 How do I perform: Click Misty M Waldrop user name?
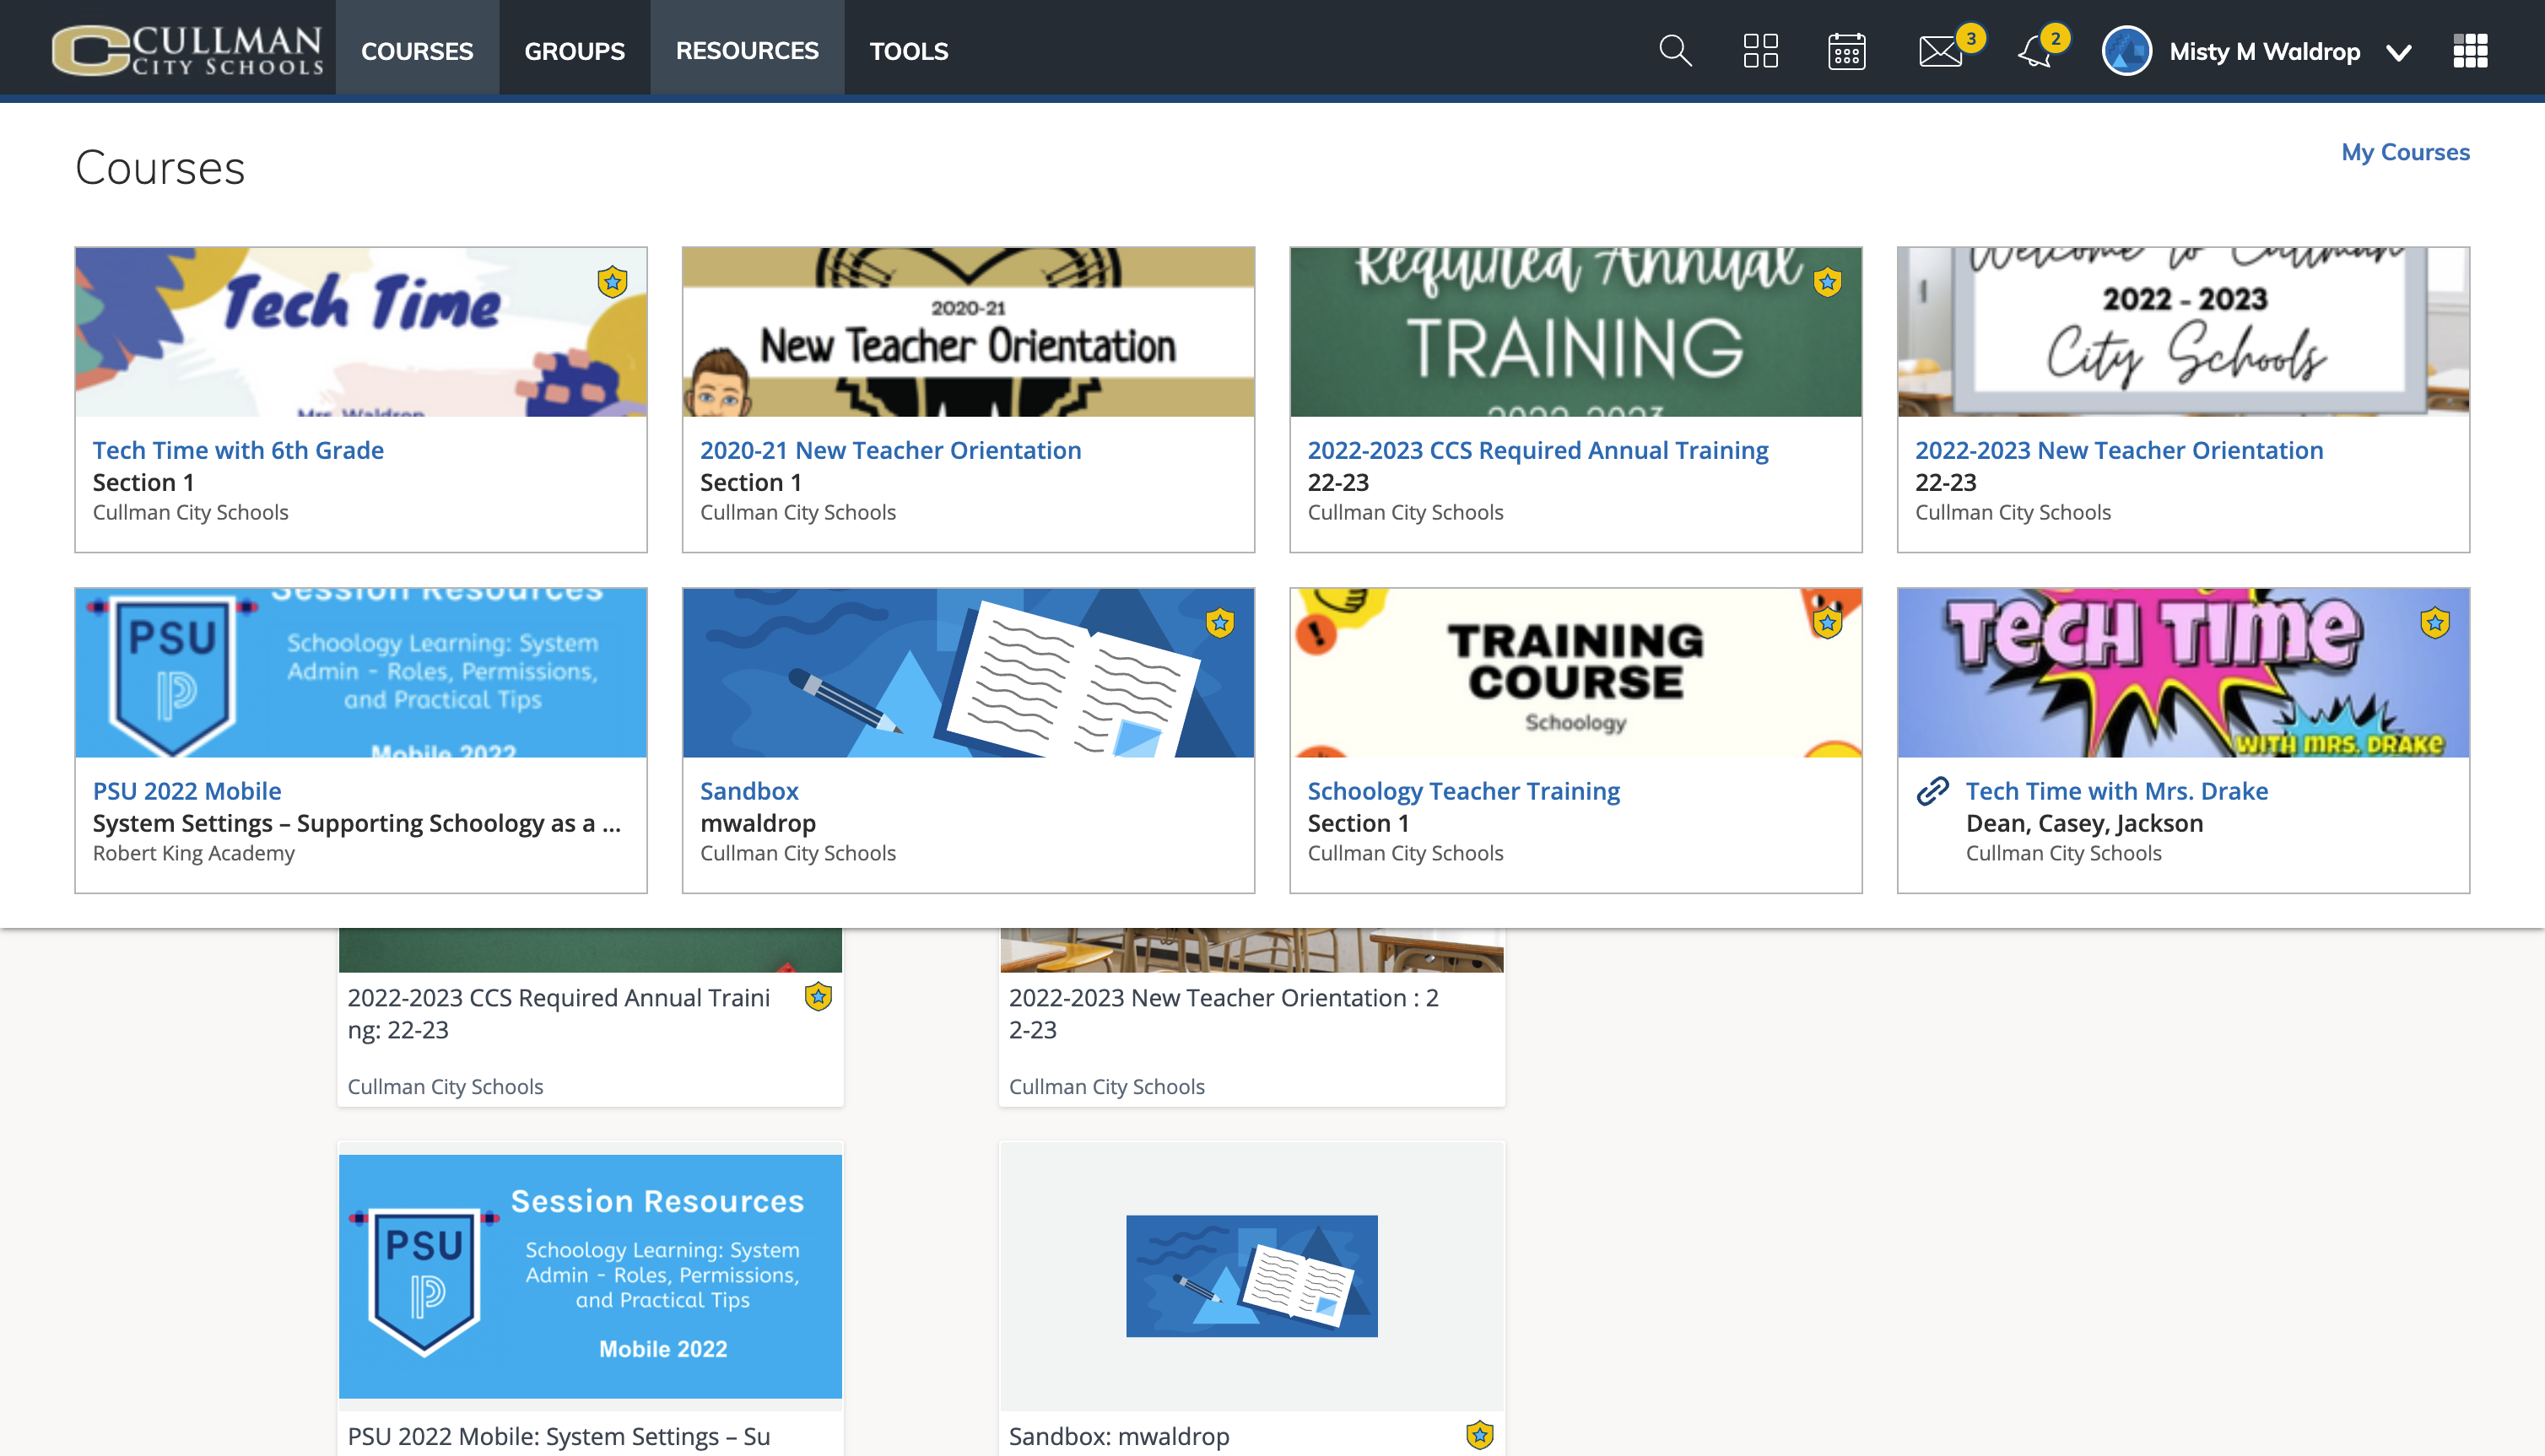click(x=2264, y=52)
